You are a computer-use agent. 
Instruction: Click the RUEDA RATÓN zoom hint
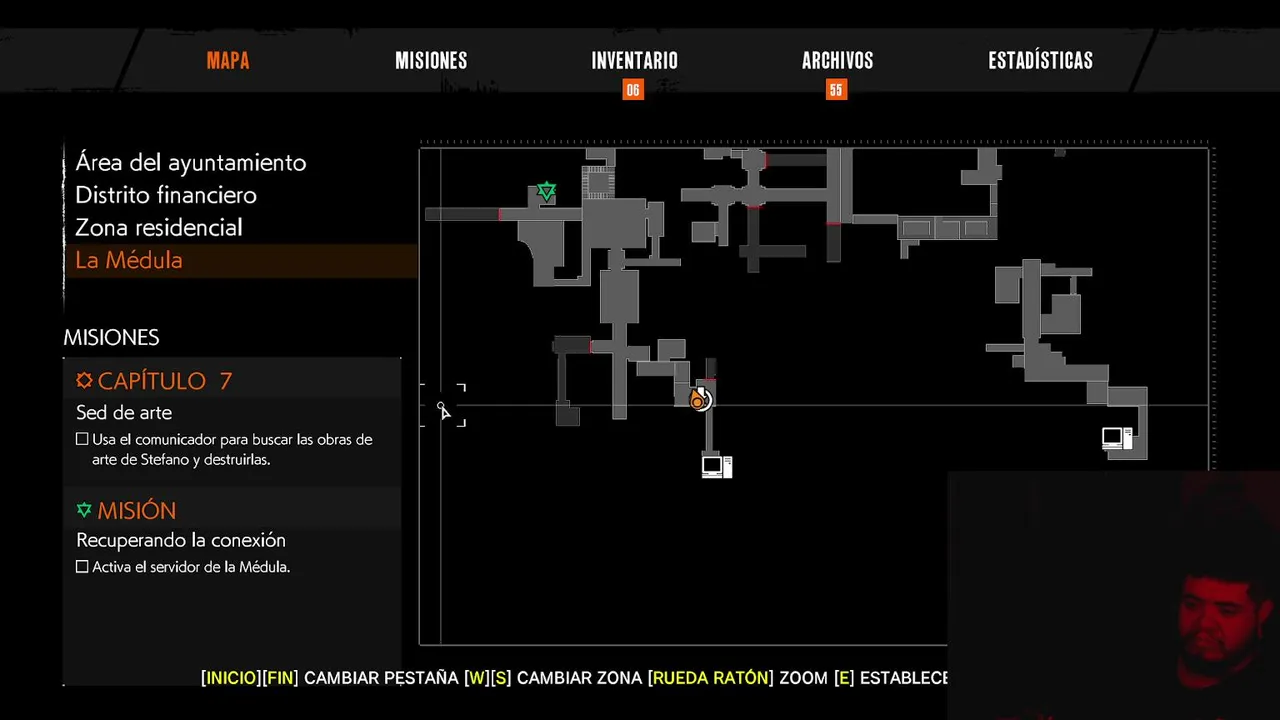(x=711, y=678)
